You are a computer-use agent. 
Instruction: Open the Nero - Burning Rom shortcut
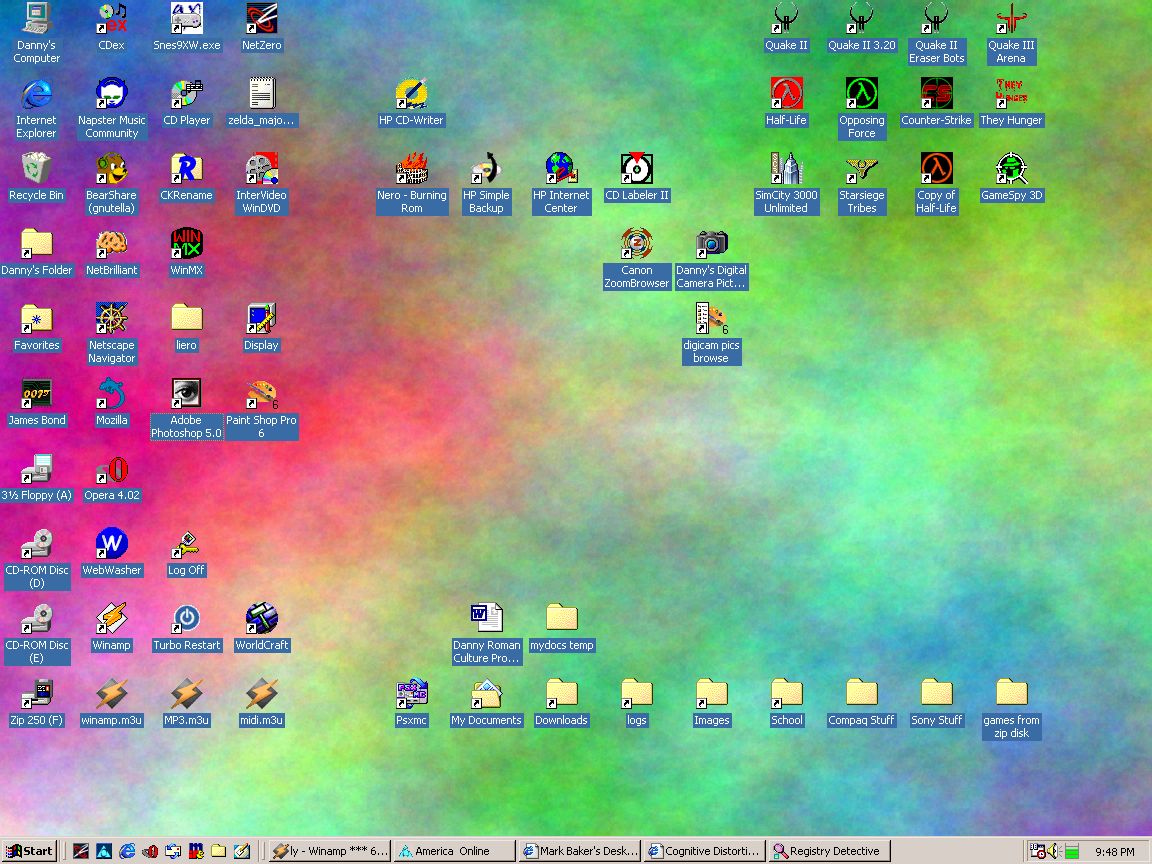pyautogui.click(x=411, y=169)
